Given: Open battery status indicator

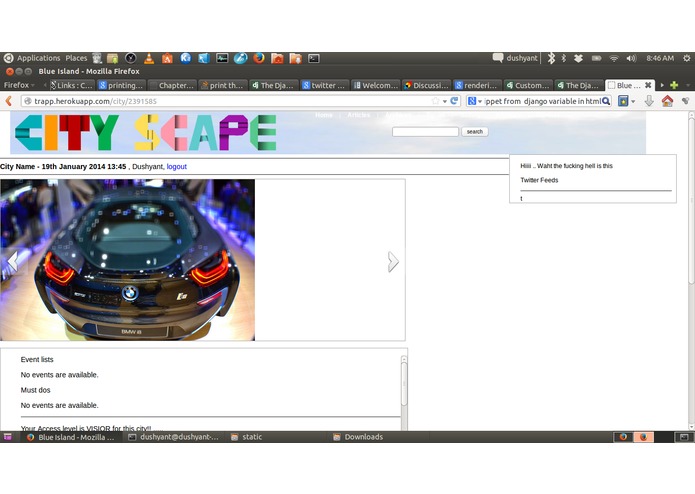Looking at the screenshot, I should pyautogui.click(x=597, y=58).
